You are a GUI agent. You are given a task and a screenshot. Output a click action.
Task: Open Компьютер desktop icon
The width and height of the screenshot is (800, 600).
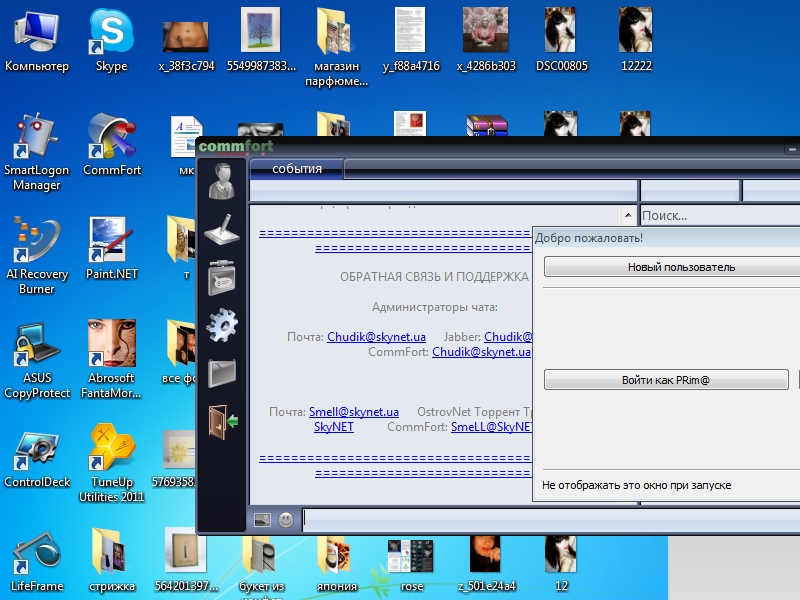coord(37,42)
